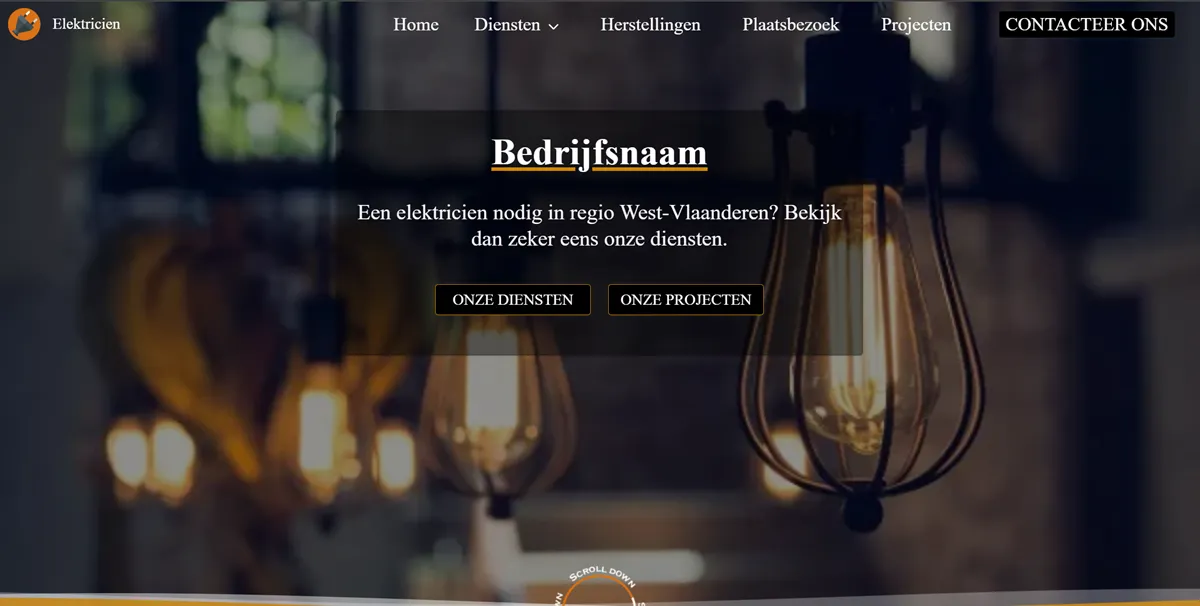Click the West-Vlaanderen tagline paragraph
This screenshot has height=606, width=1200.
pyautogui.click(x=600, y=226)
